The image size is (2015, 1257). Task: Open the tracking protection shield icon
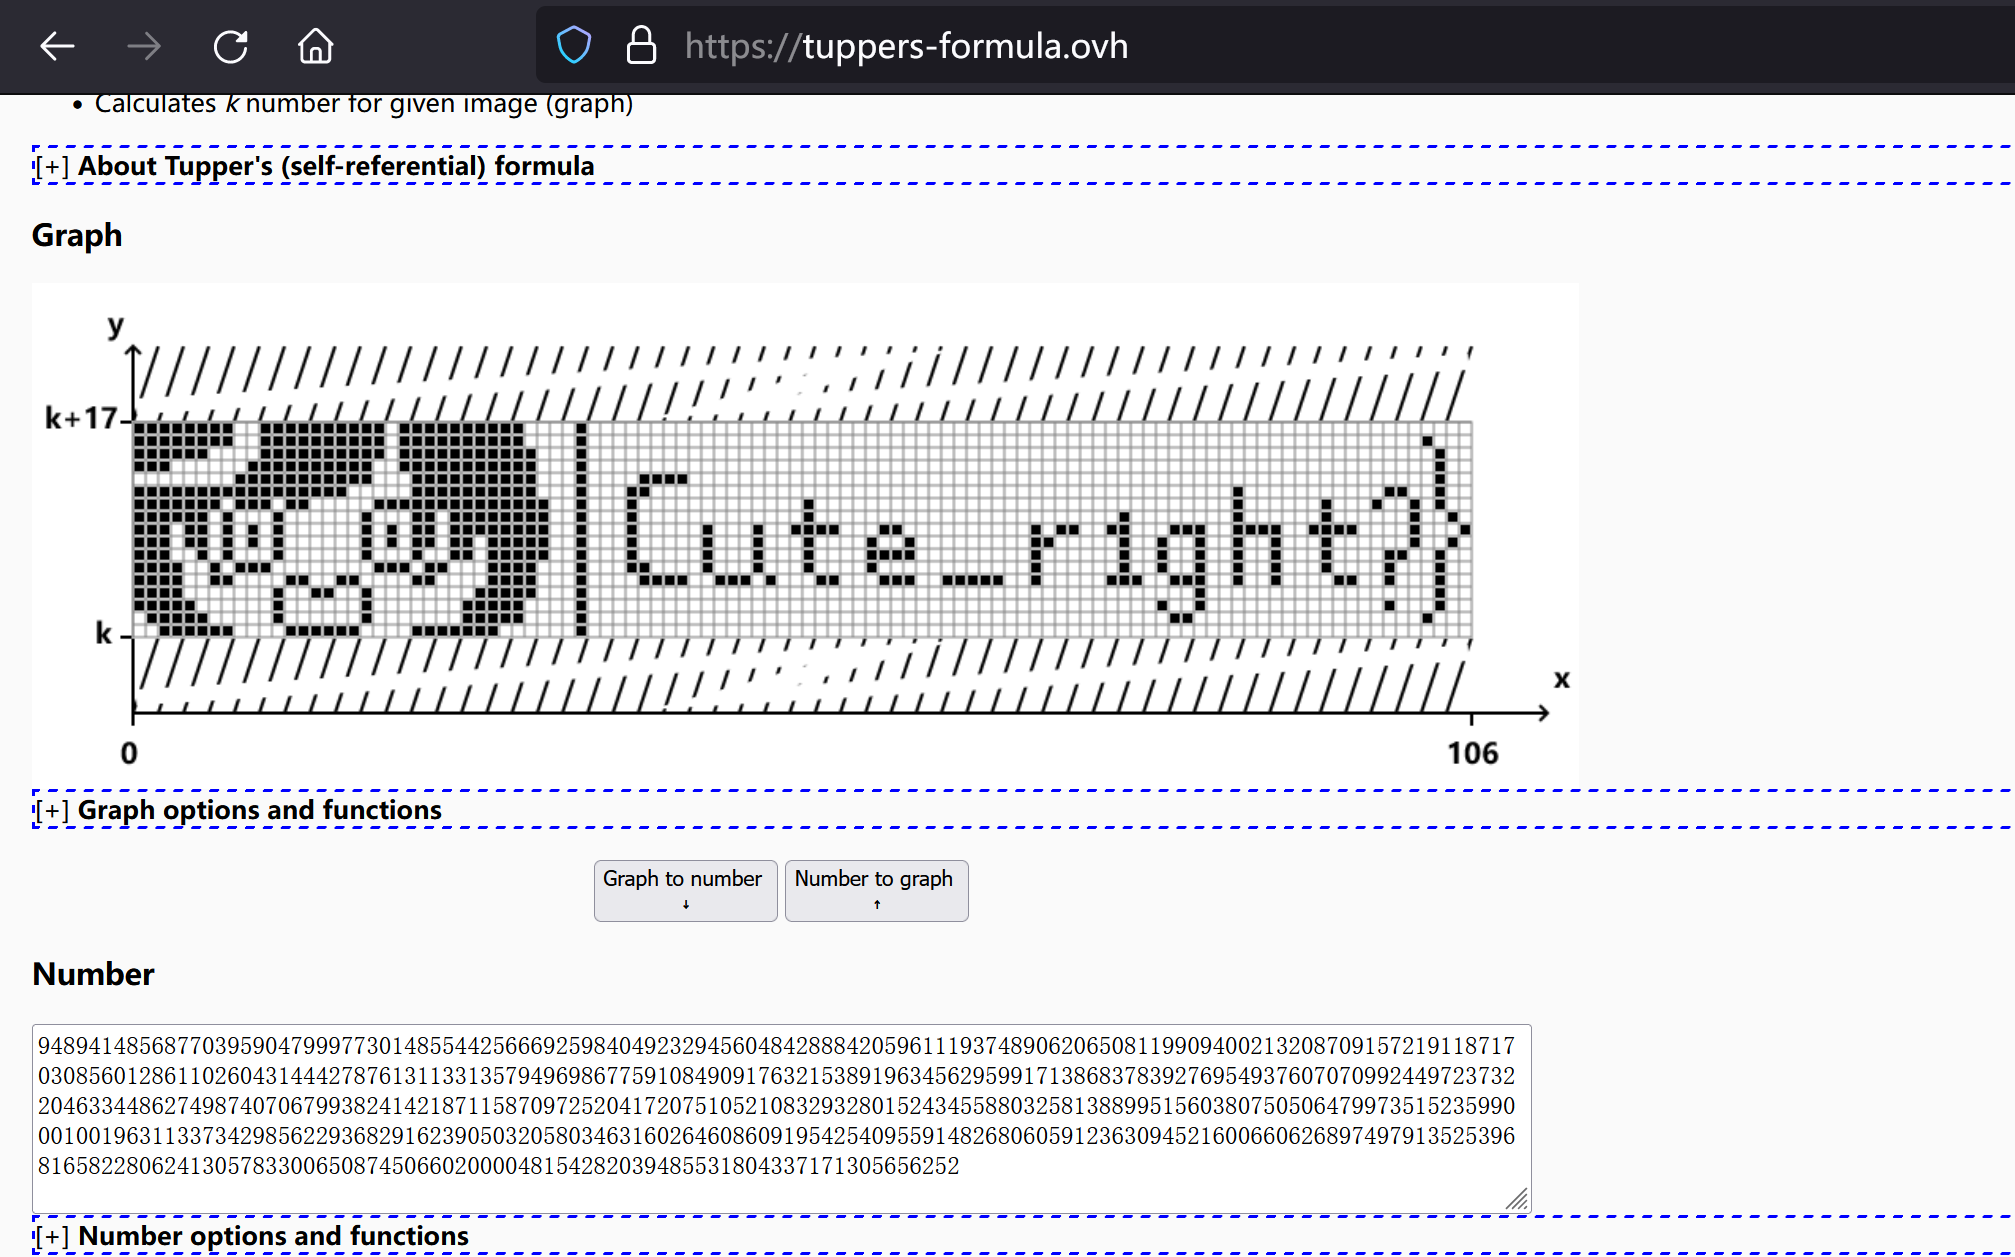pos(574,46)
